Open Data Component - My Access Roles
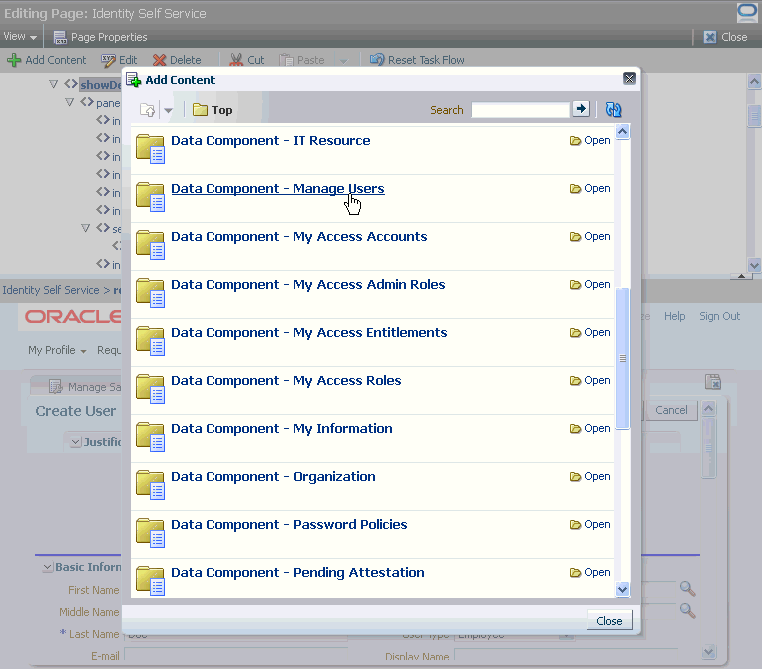The image size is (762, 669). coord(286,380)
